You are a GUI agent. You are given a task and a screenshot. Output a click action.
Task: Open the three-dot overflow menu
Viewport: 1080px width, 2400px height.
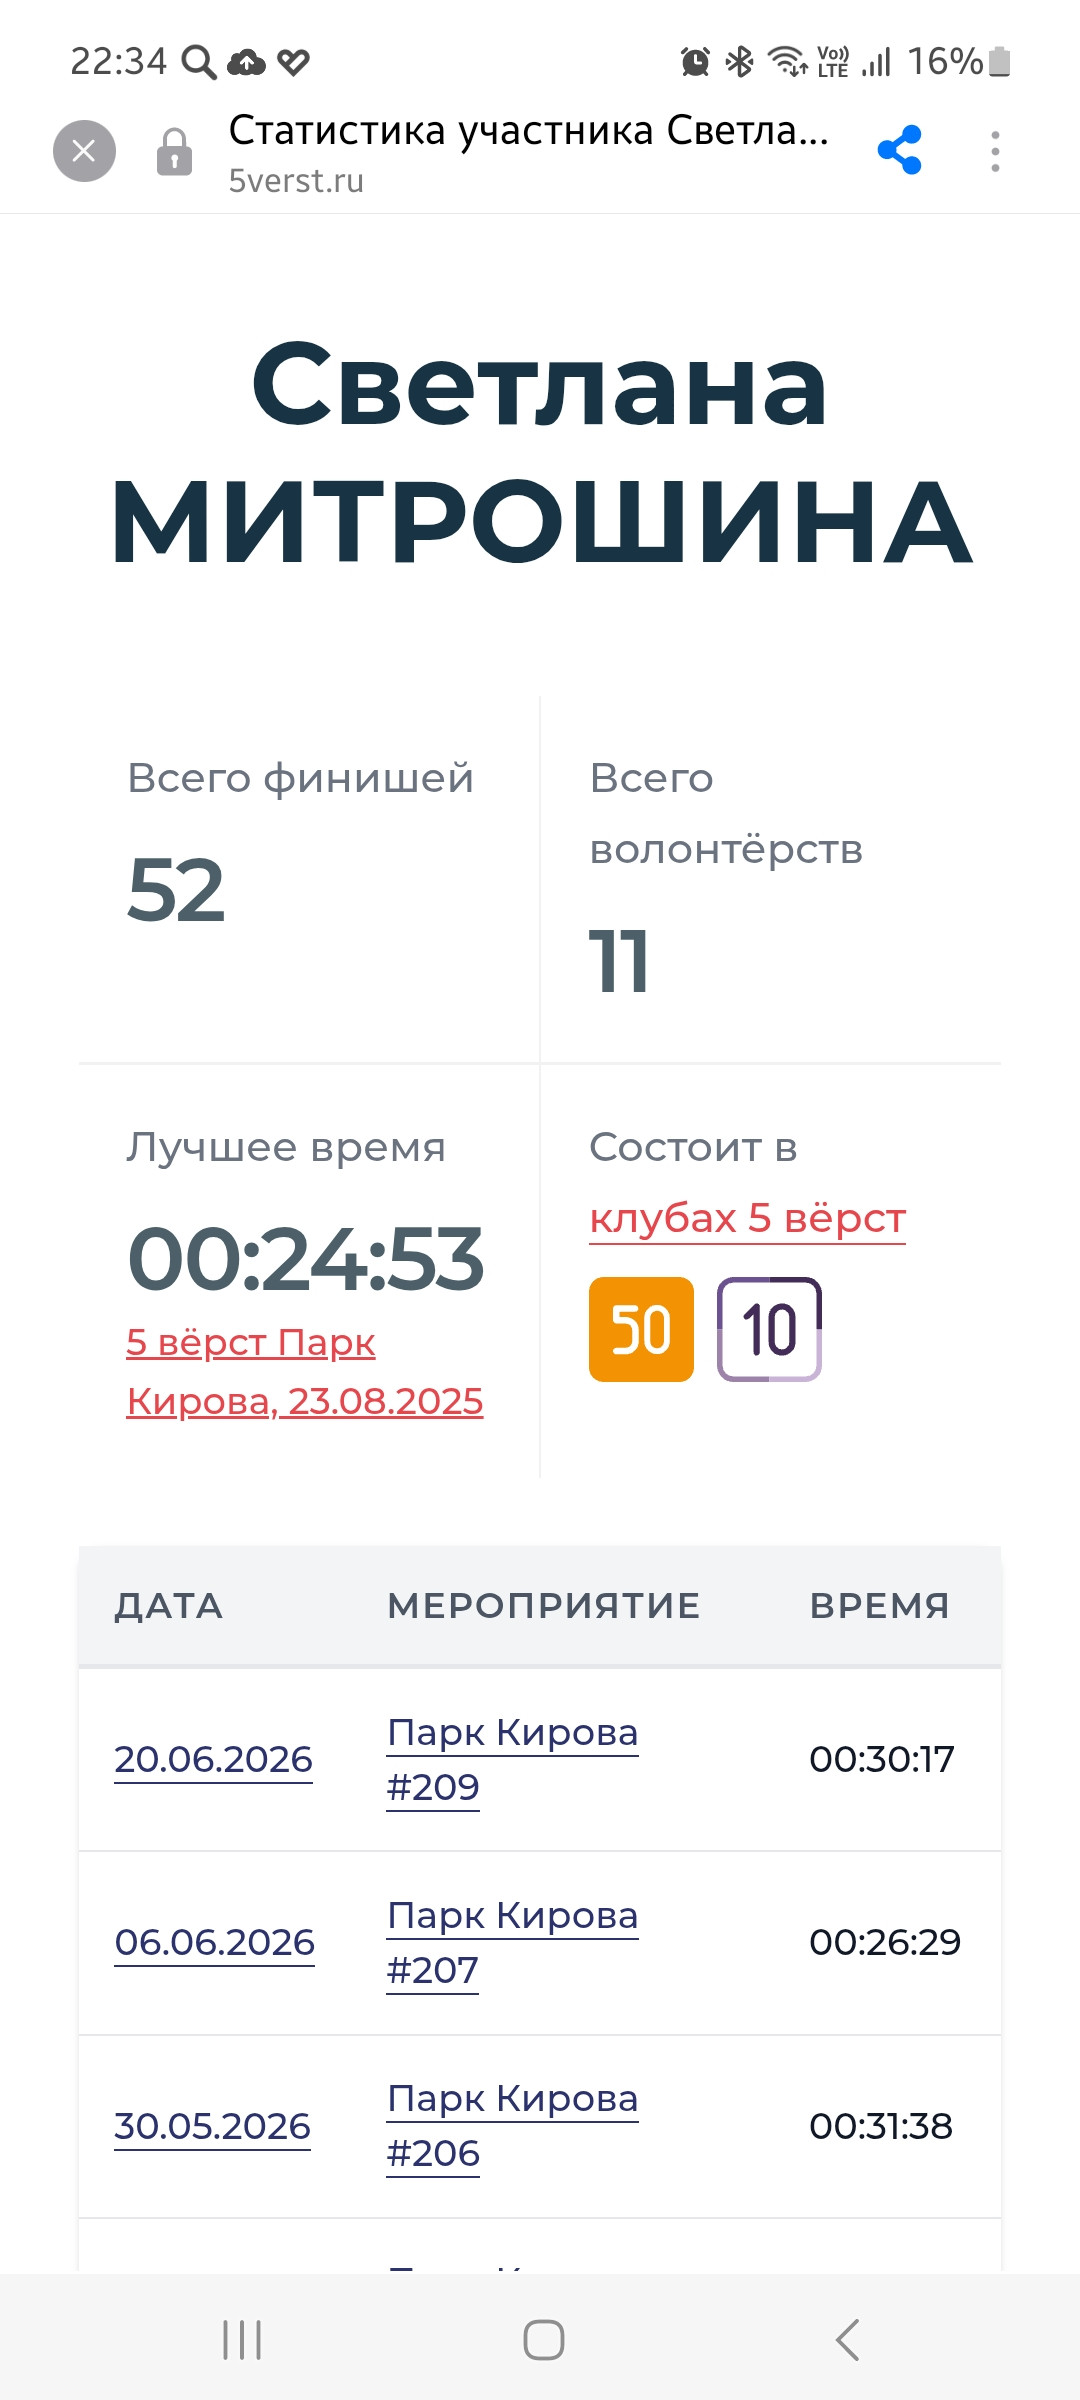pyautogui.click(x=995, y=151)
